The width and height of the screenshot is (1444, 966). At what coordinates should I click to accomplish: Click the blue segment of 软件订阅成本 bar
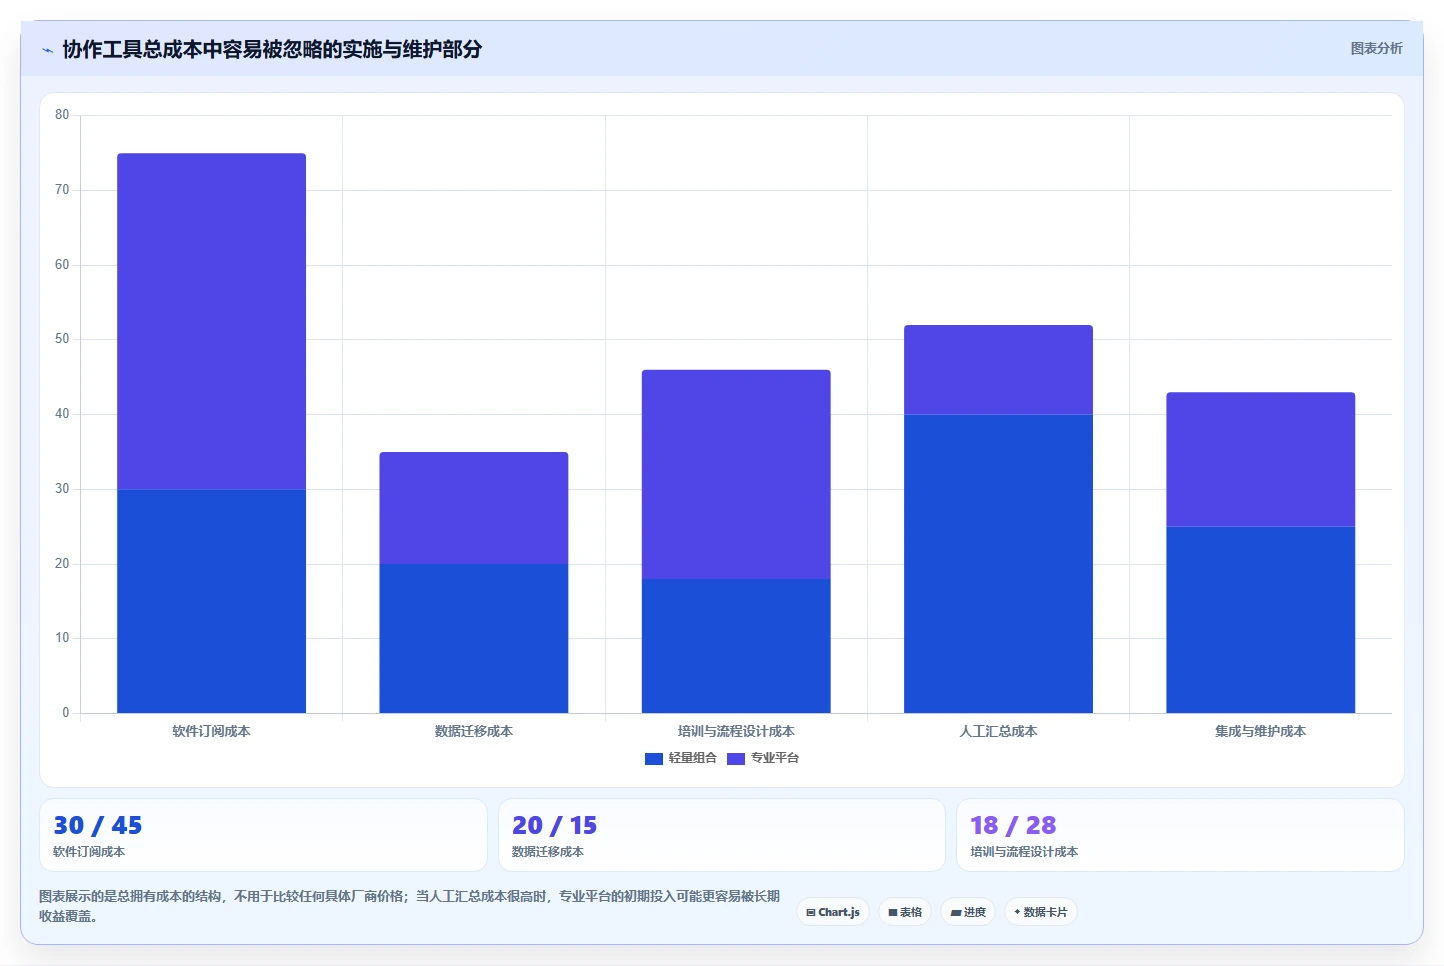(211, 601)
